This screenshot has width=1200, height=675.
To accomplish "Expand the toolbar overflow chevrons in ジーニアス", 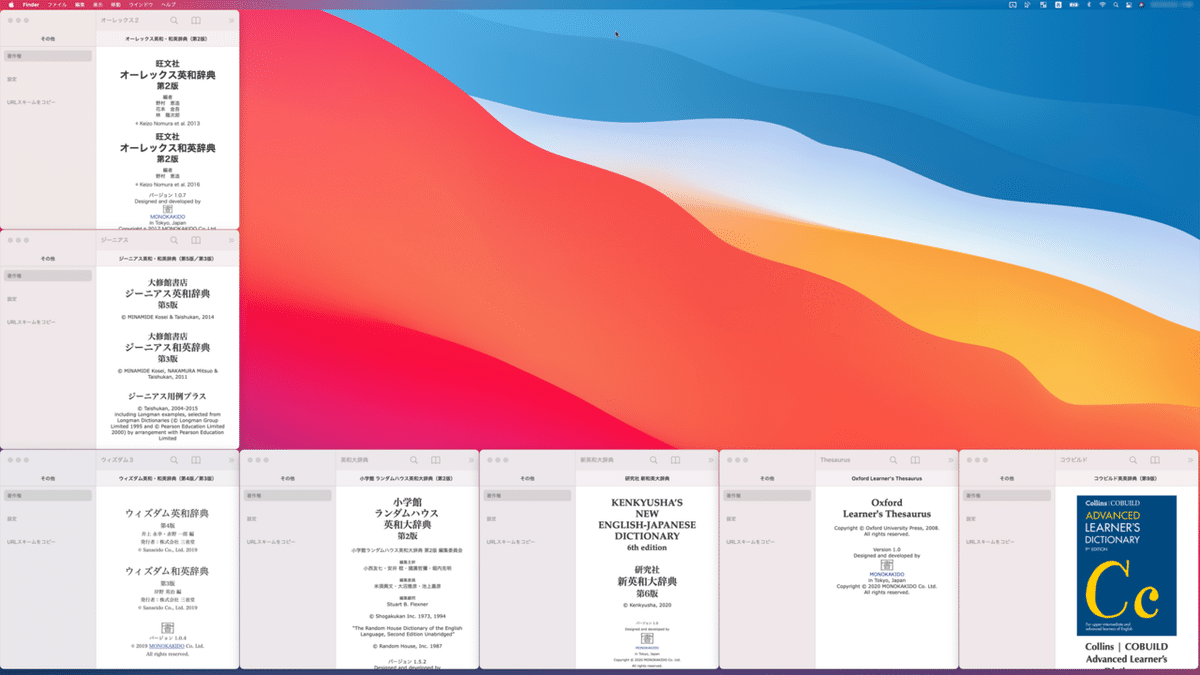I will [x=232, y=240].
